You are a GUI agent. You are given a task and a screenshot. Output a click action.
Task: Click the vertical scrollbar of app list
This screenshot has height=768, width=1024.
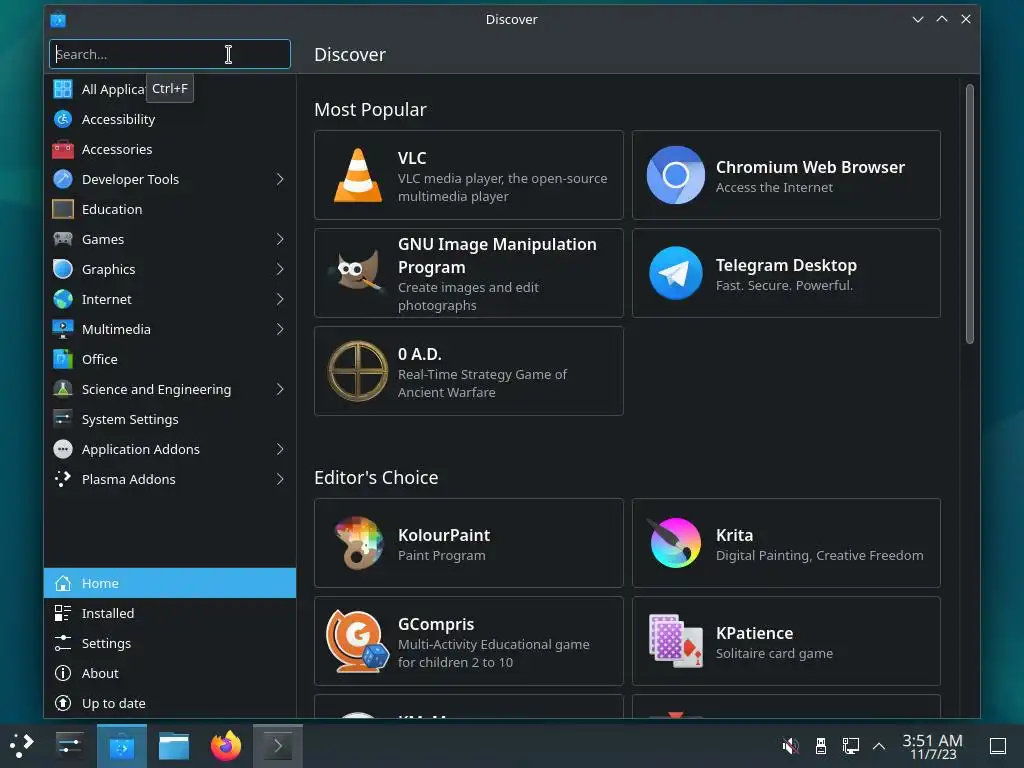[x=970, y=213]
